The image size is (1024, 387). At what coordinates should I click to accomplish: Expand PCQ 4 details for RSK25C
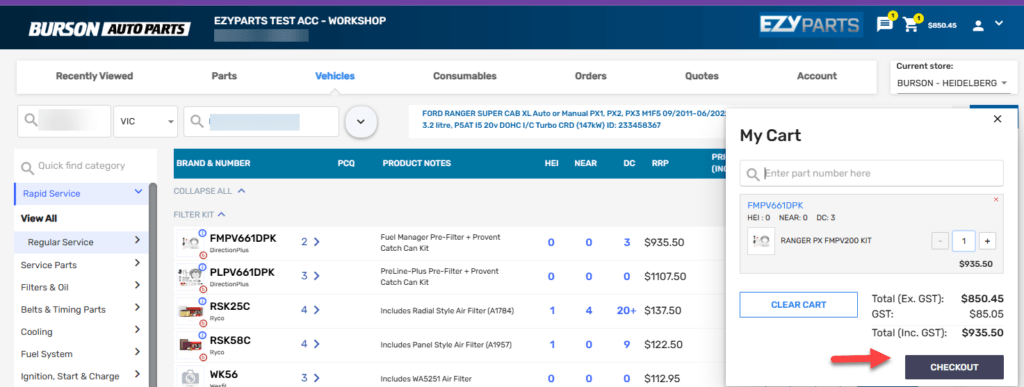point(310,310)
